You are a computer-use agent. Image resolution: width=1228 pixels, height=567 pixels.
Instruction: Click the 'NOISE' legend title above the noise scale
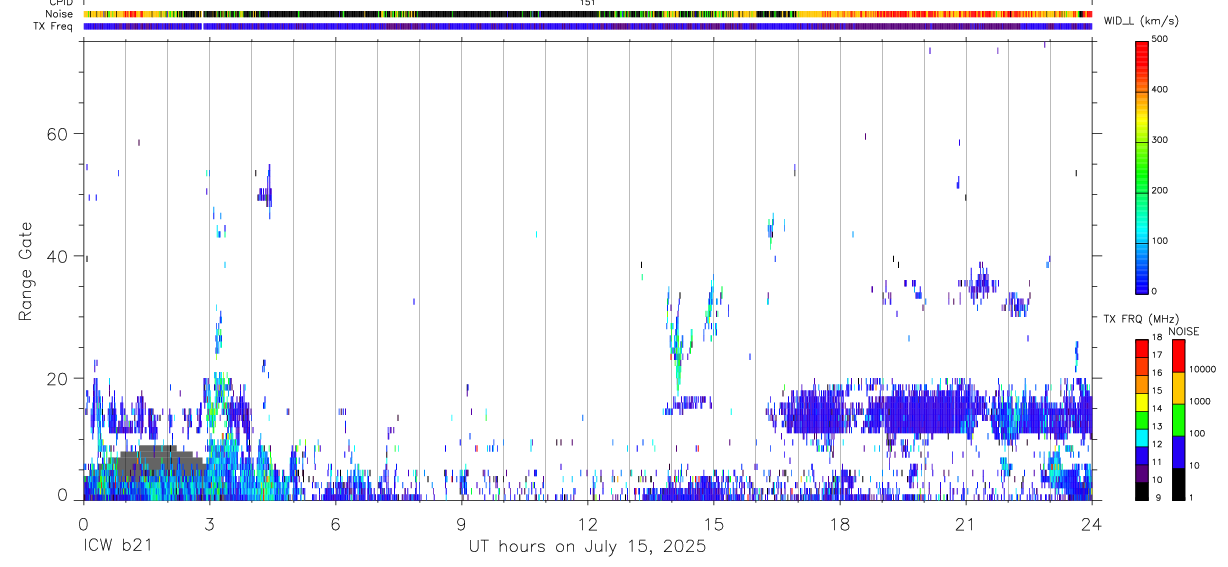point(1183,332)
